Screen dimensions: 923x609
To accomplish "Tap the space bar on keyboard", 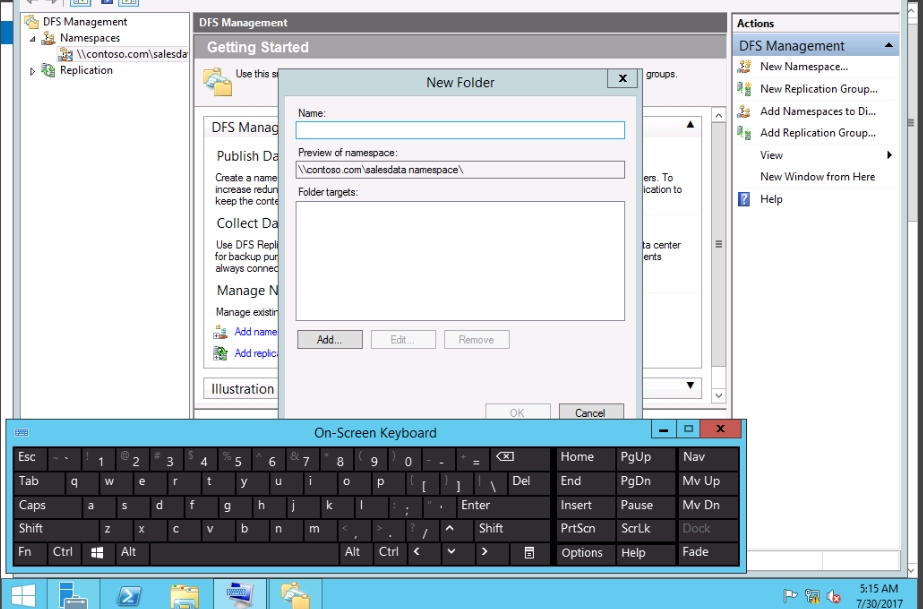I will click(x=245, y=553).
